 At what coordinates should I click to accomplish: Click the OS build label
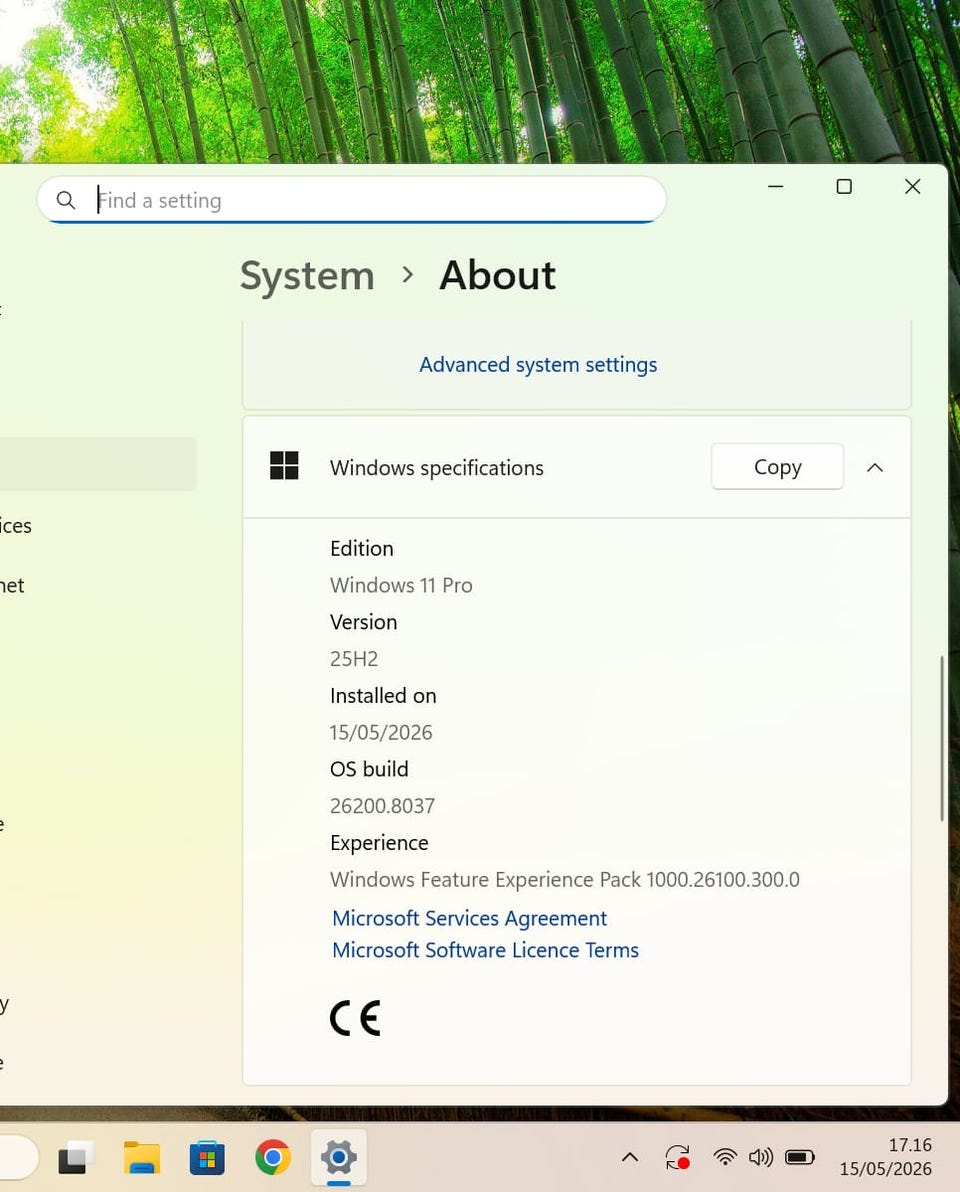369,769
